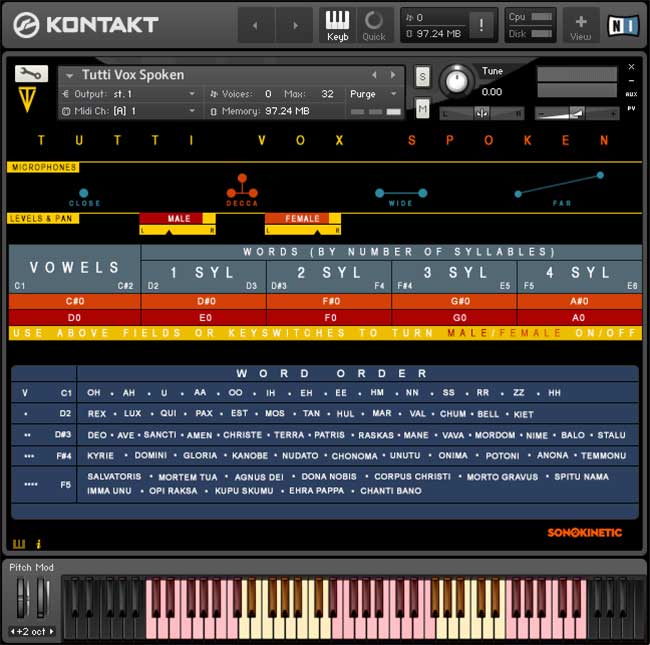Open the info i icon
Image resolution: width=650 pixels, height=645 pixels.
coord(39,544)
